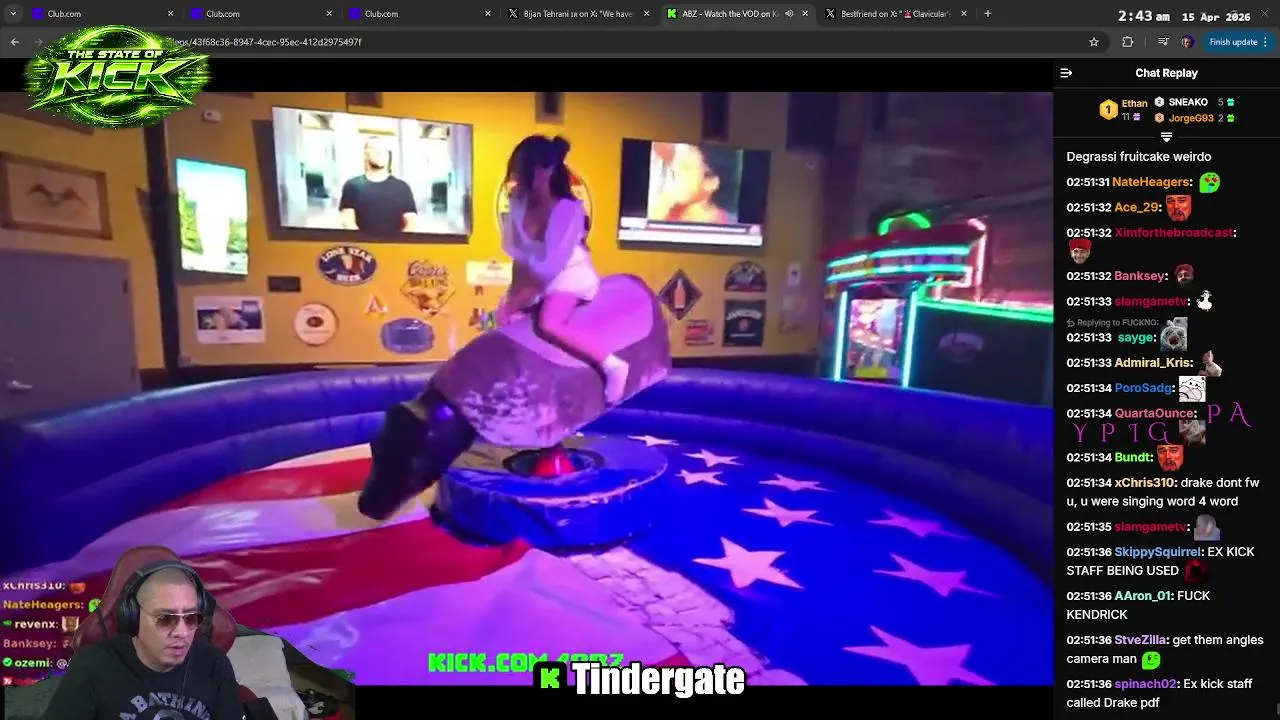Click the Banksey username in chat
1280x720 pixels.
click(1139, 276)
